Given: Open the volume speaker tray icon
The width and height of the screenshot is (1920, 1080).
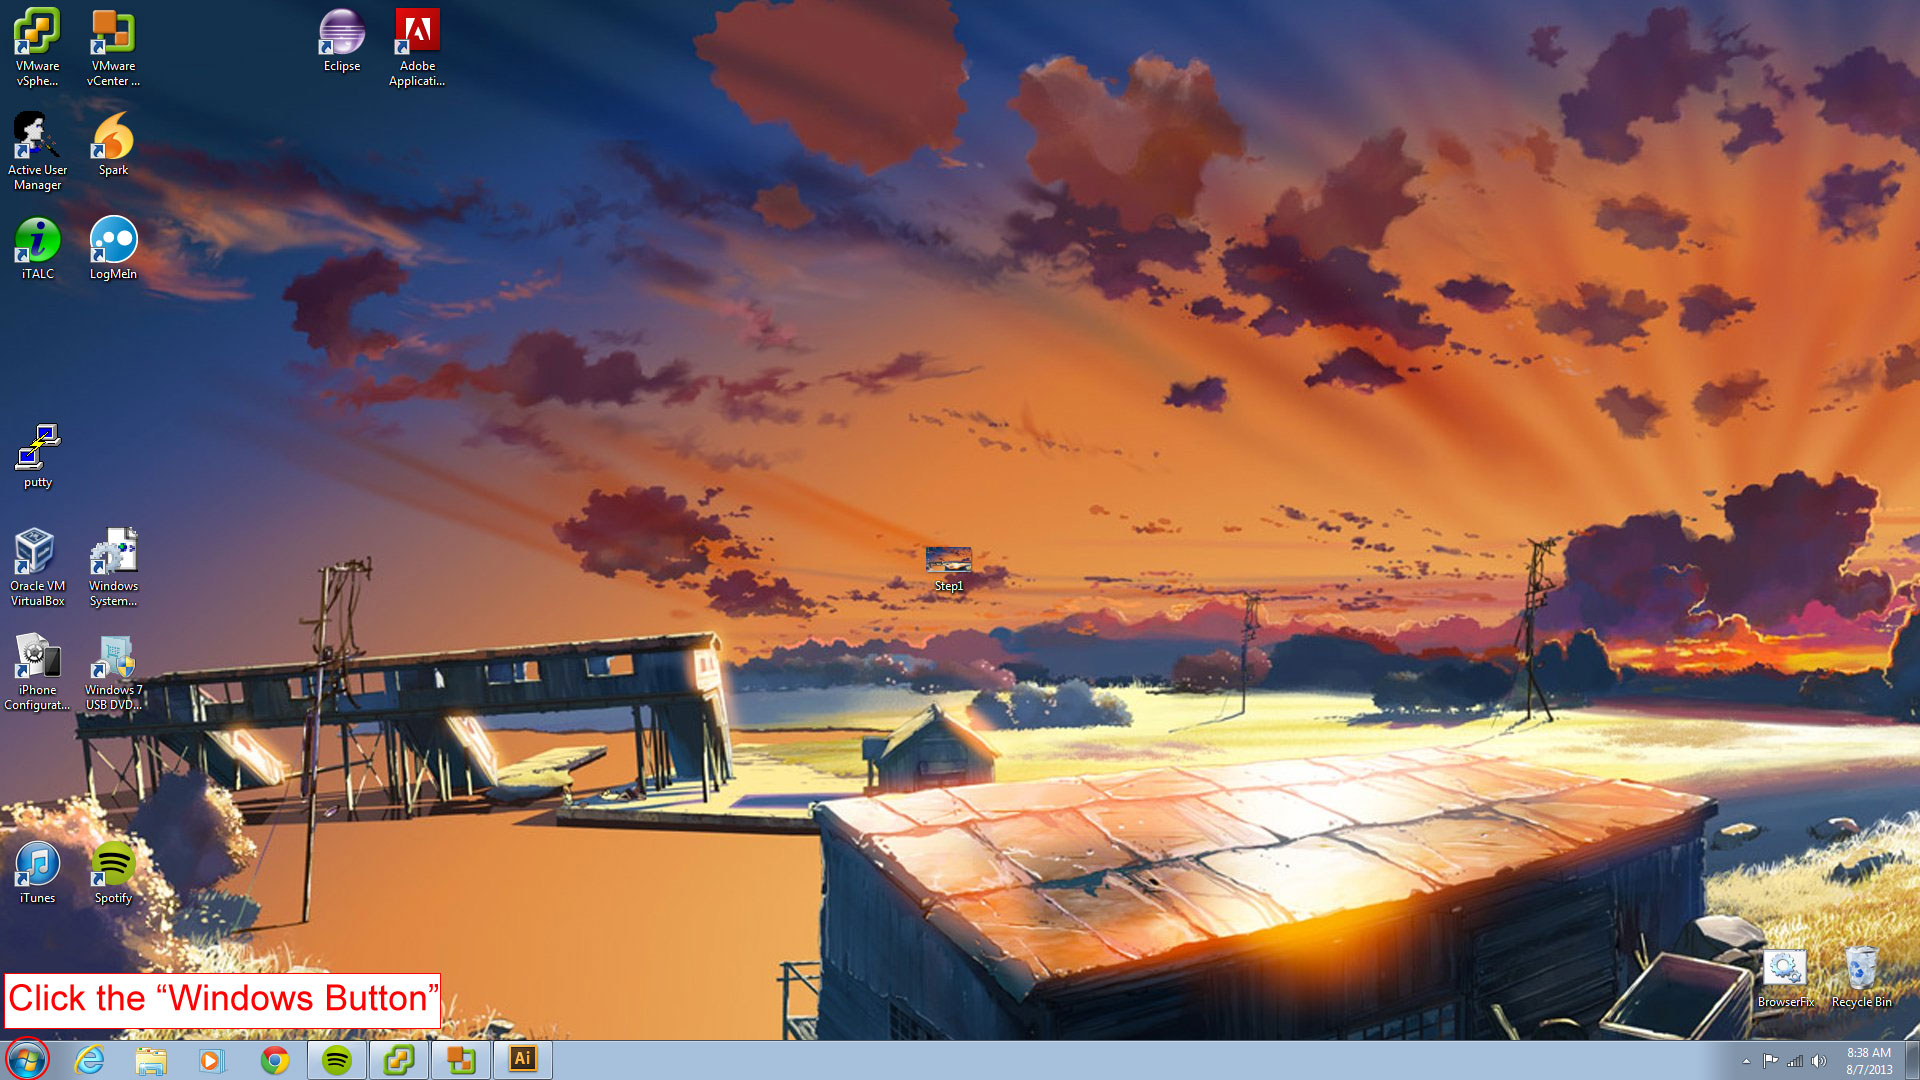Looking at the screenshot, I should tap(1819, 1061).
